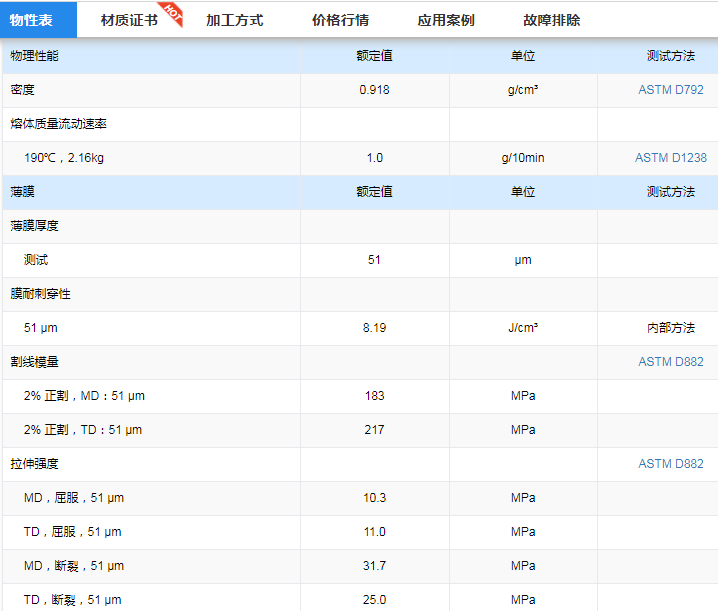The image size is (718, 611).
Task: Select the puncture resistance value 8.19
Action: pyautogui.click(x=374, y=328)
